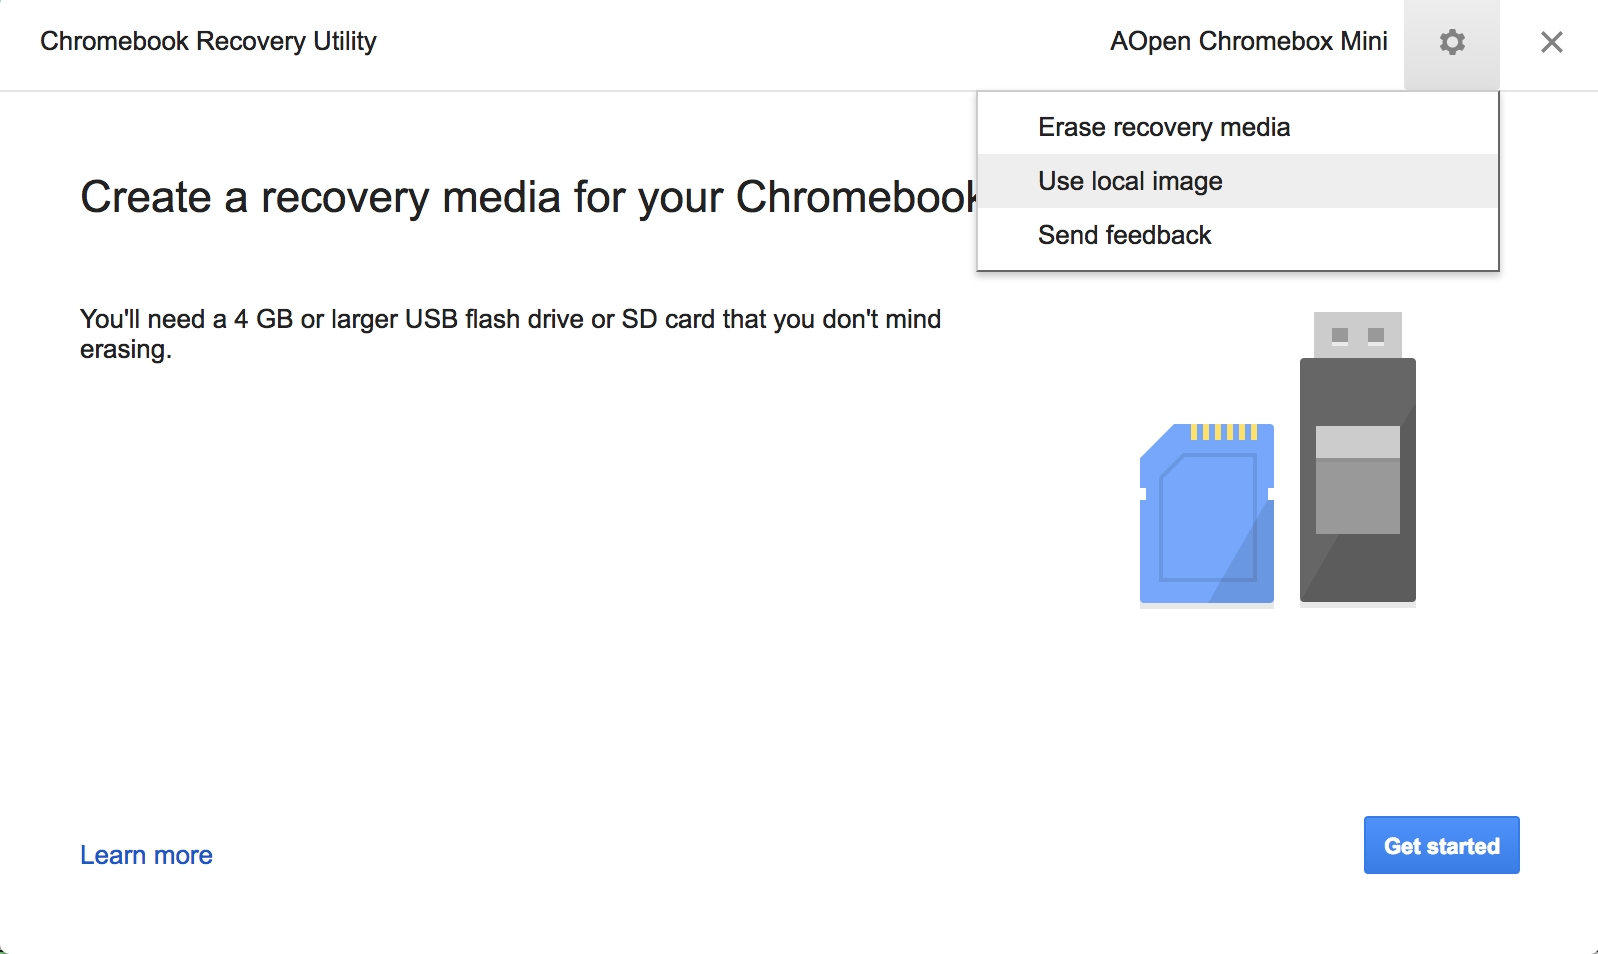Click the AOpen Chromebox Mini model name

[x=1248, y=42]
